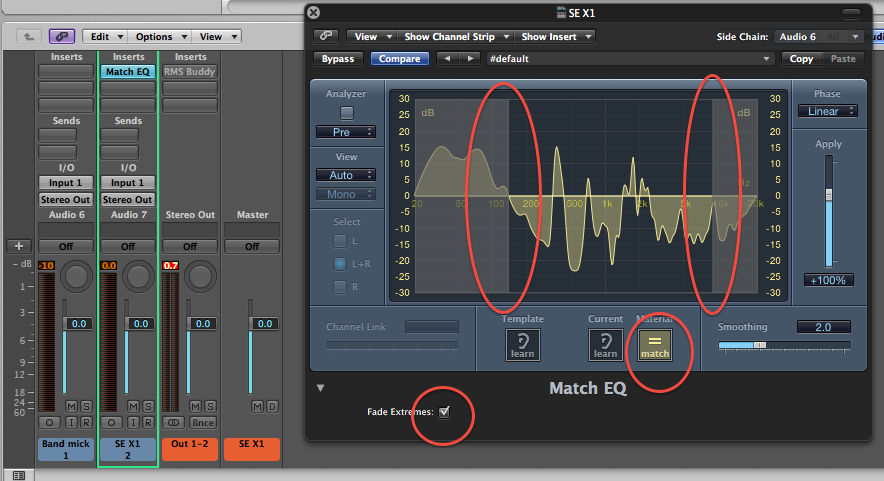Open the Phase Linear dropdown
Viewport: 884px width, 481px height.
tap(828, 111)
